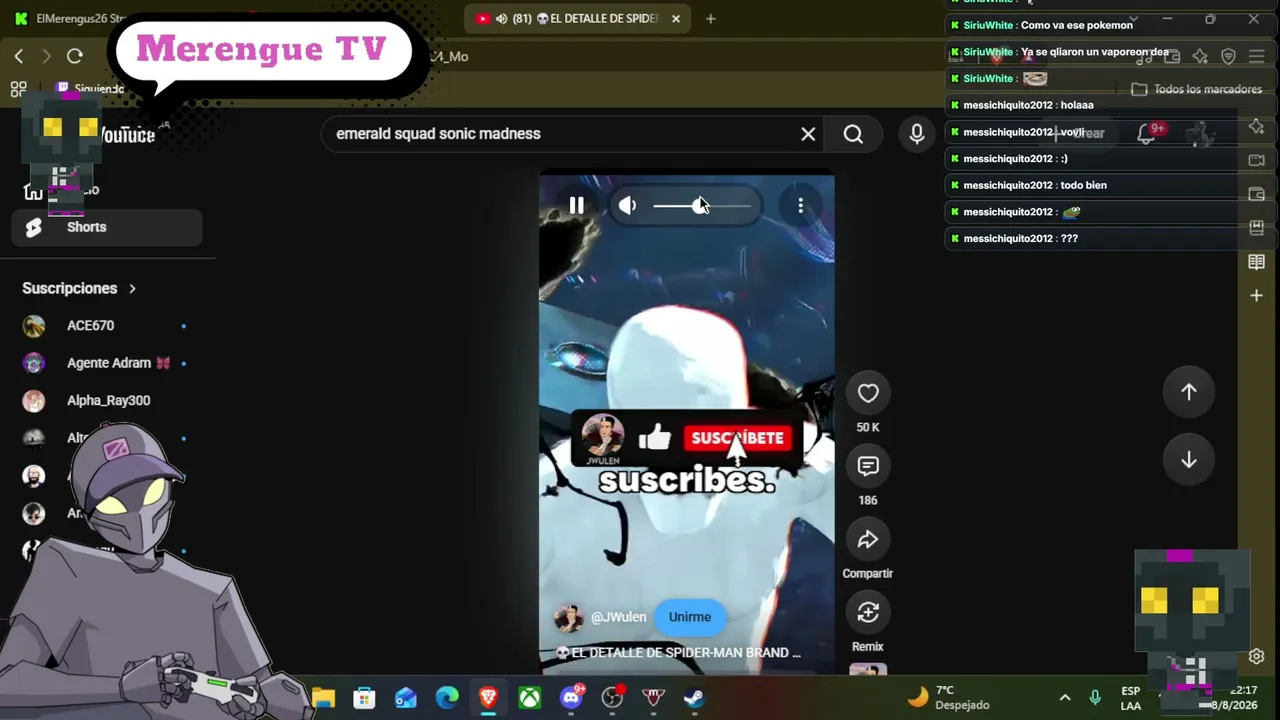Image resolution: width=1280 pixels, height=720 pixels.
Task: Expand the Suscripciones section chevron
Action: (132, 289)
